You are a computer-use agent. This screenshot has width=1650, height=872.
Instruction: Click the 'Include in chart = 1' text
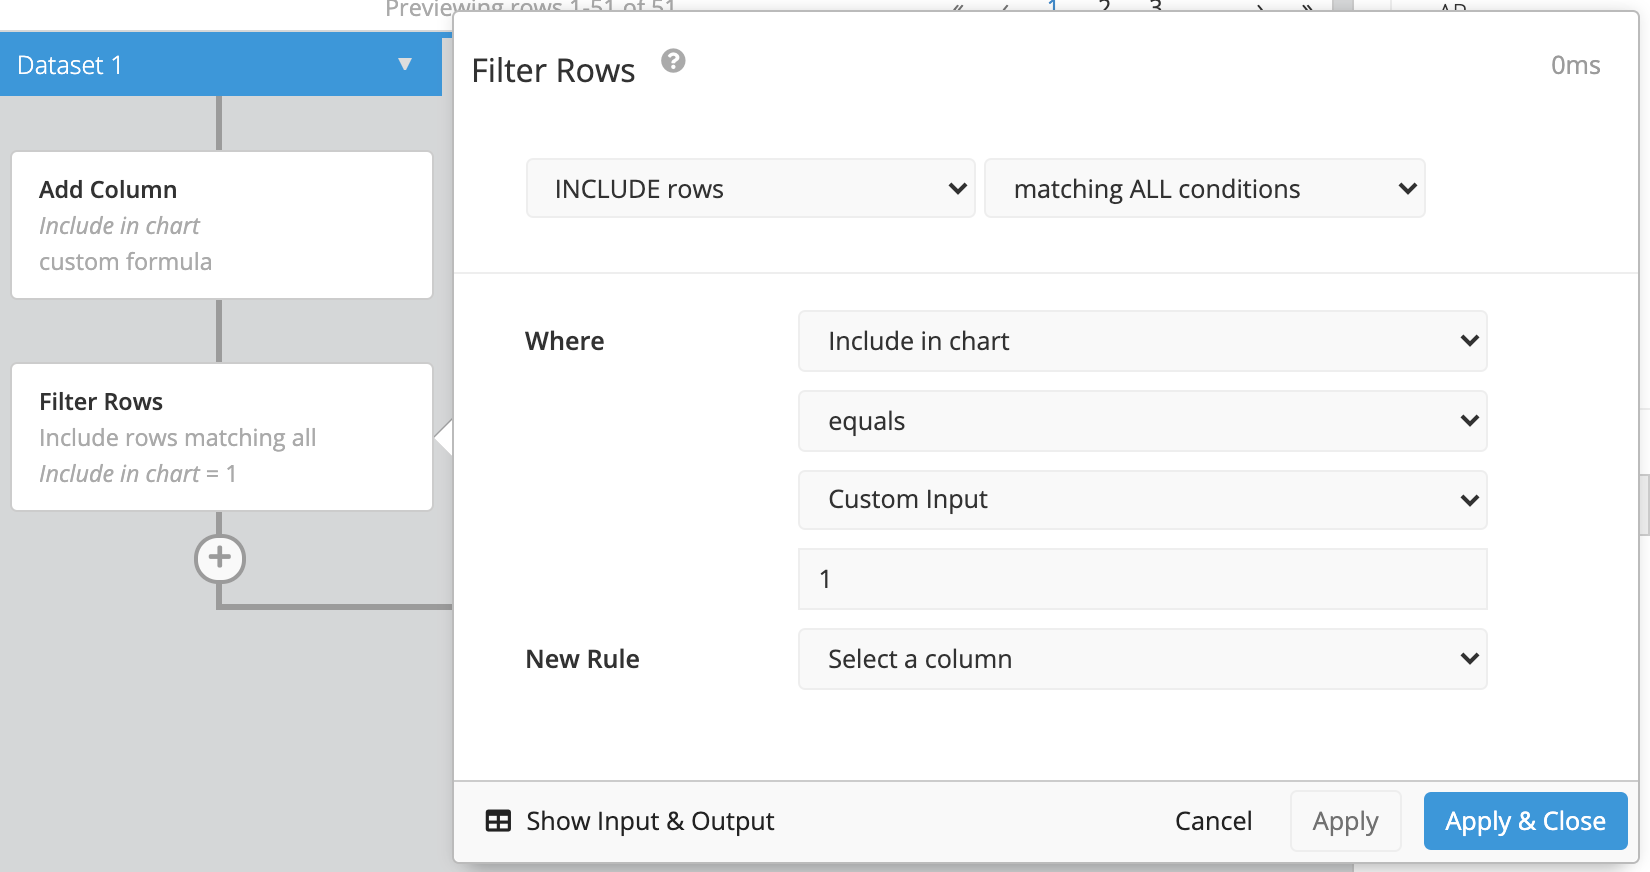[138, 474]
